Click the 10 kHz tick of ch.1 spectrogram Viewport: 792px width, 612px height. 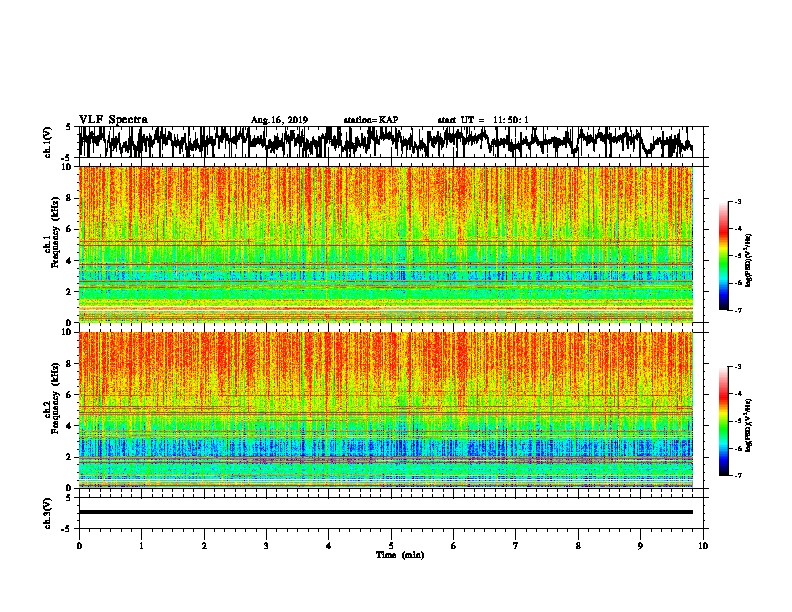67,167
